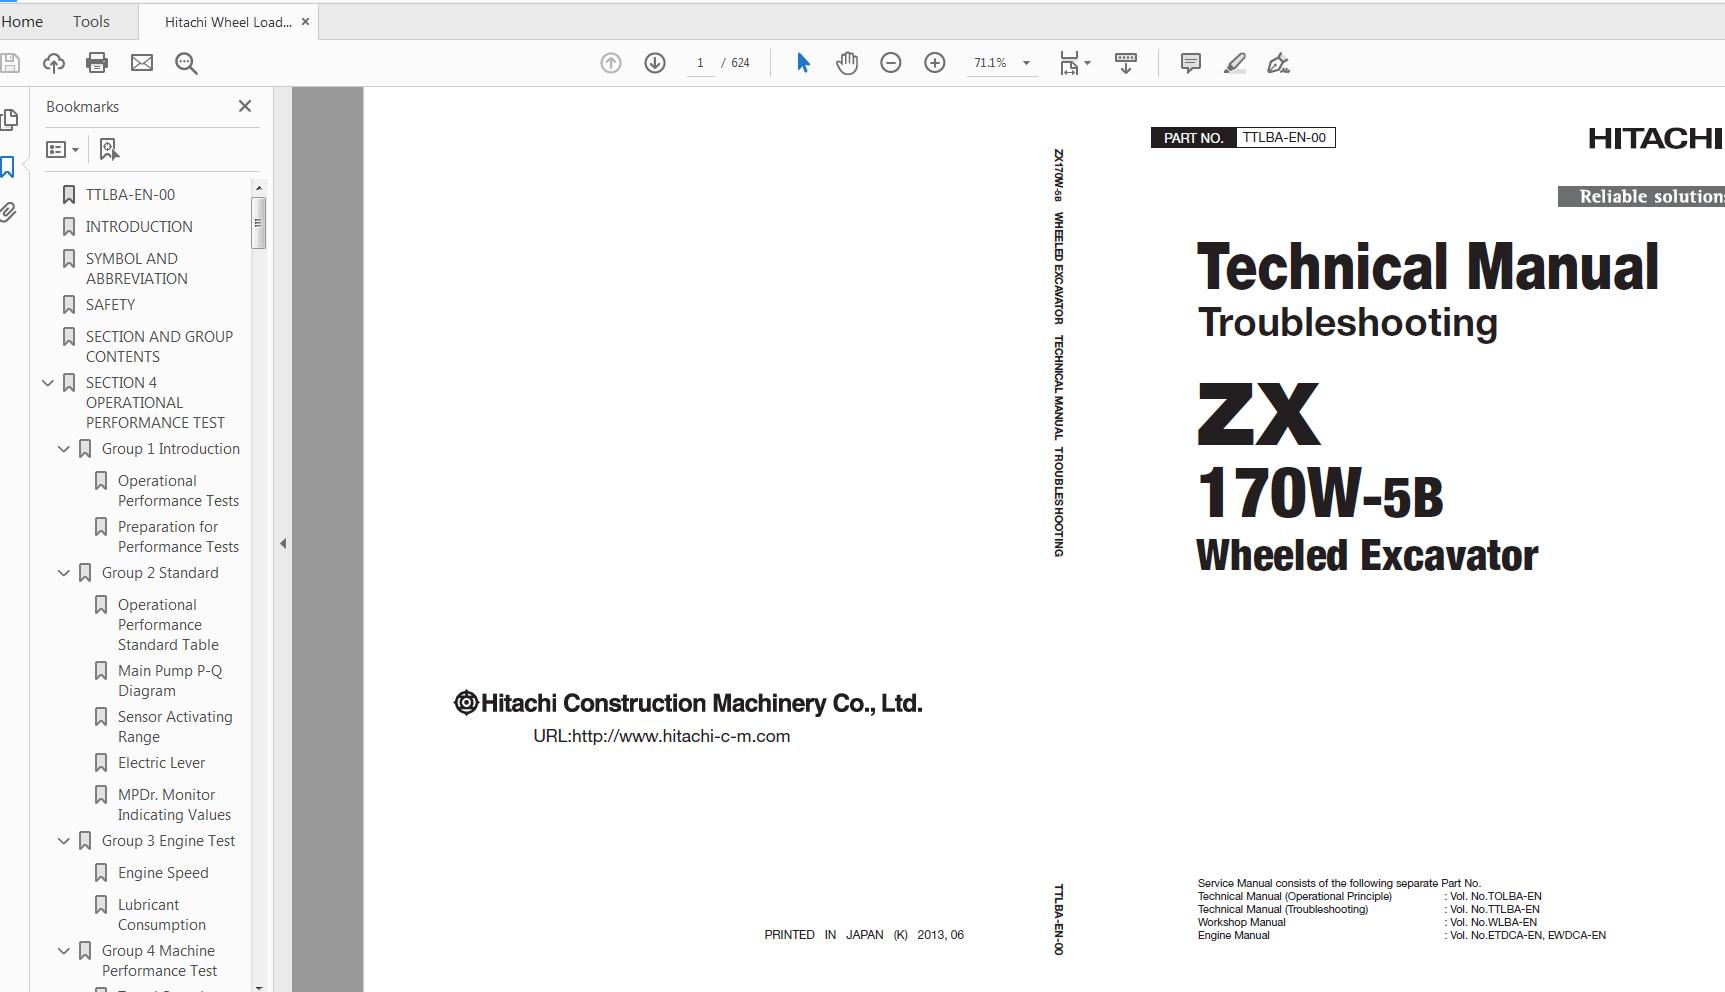The height and width of the screenshot is (992, 1725).
Task: Zoom in using the plus icon
Action: coord(933,62)
